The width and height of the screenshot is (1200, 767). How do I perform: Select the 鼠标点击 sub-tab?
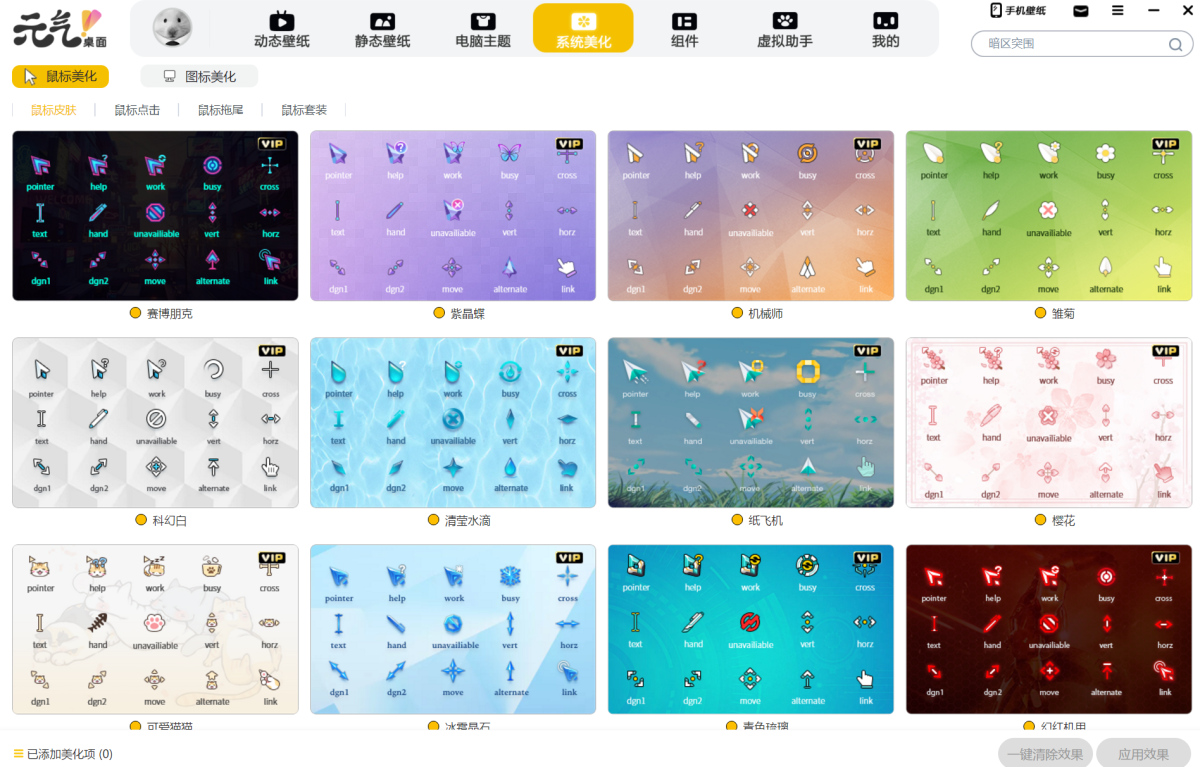click(x=137, y=110)
